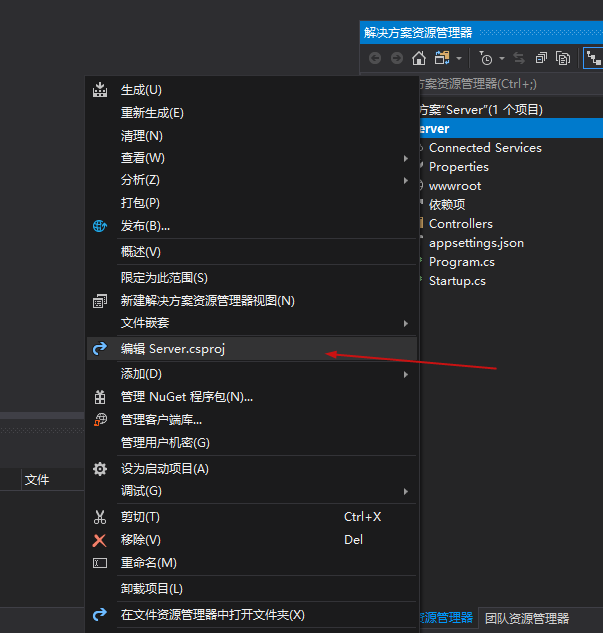Choose 设为启动项目(A)
The image size is (603, 633).
point(252,469)
